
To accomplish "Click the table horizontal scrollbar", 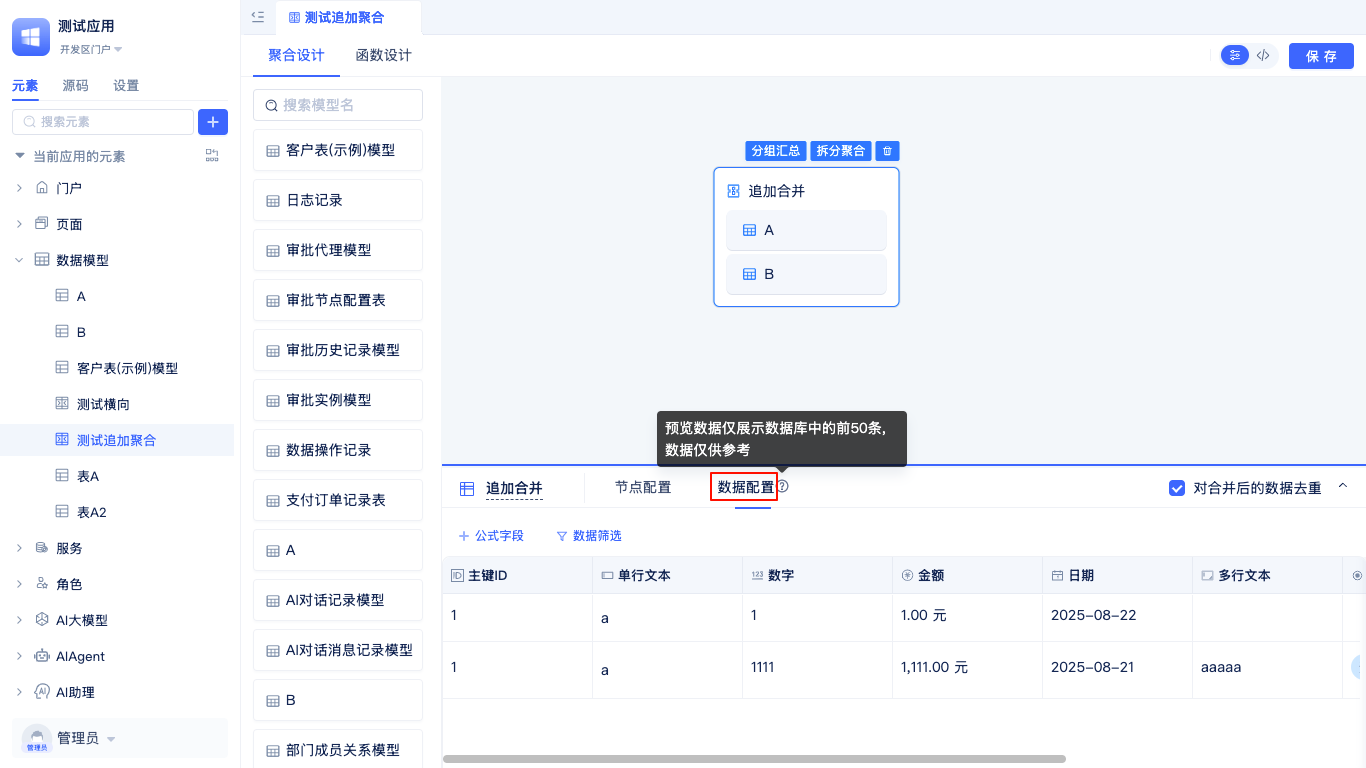I will (754, 759).
